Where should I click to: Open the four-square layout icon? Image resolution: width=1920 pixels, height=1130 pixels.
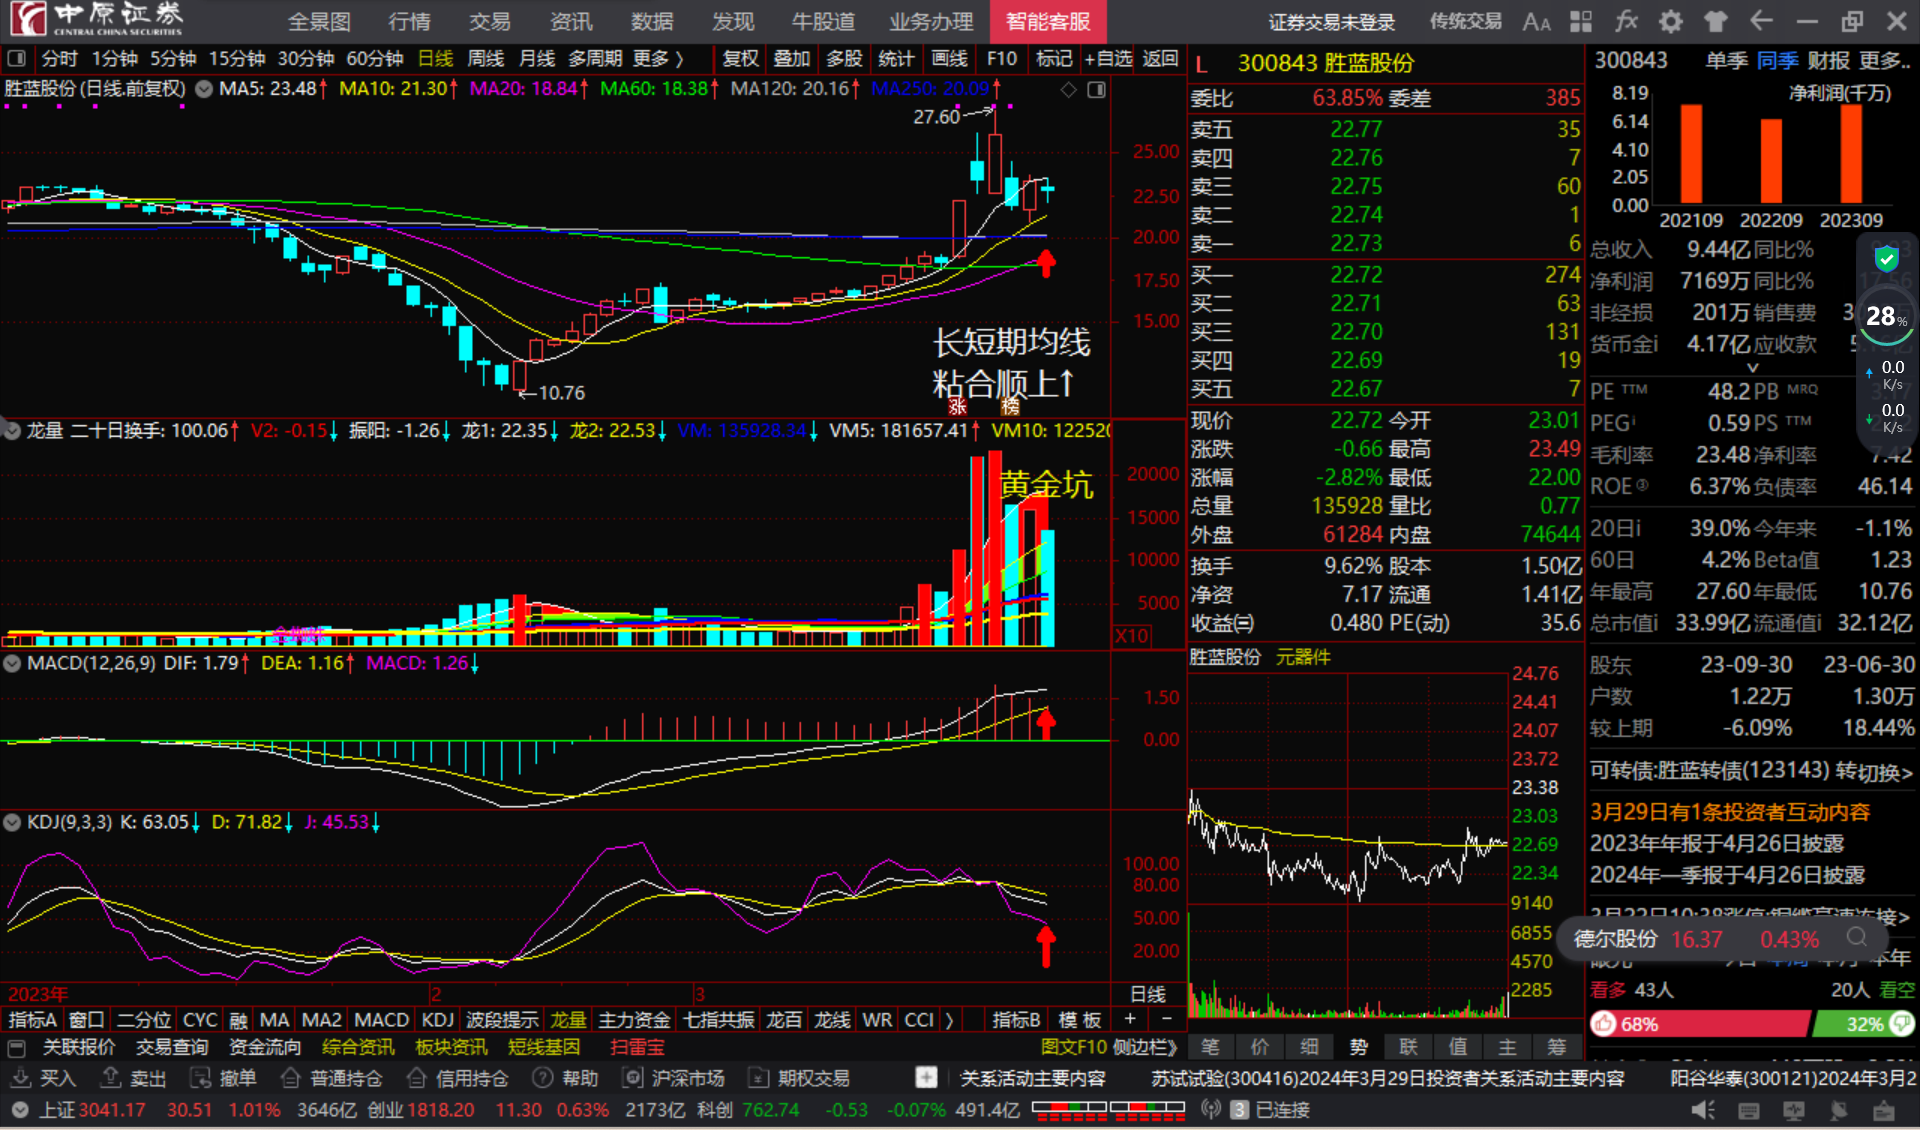point(1581,21)
